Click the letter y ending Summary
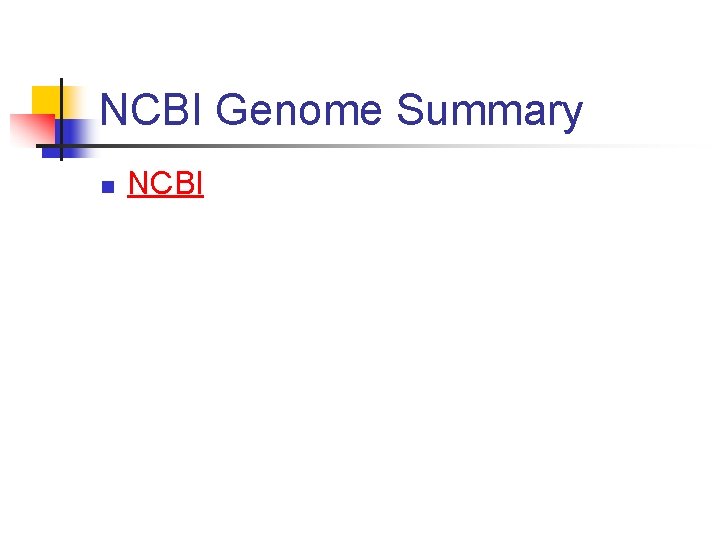Viewport: 720px width, 540px height. tap(572, 114)
